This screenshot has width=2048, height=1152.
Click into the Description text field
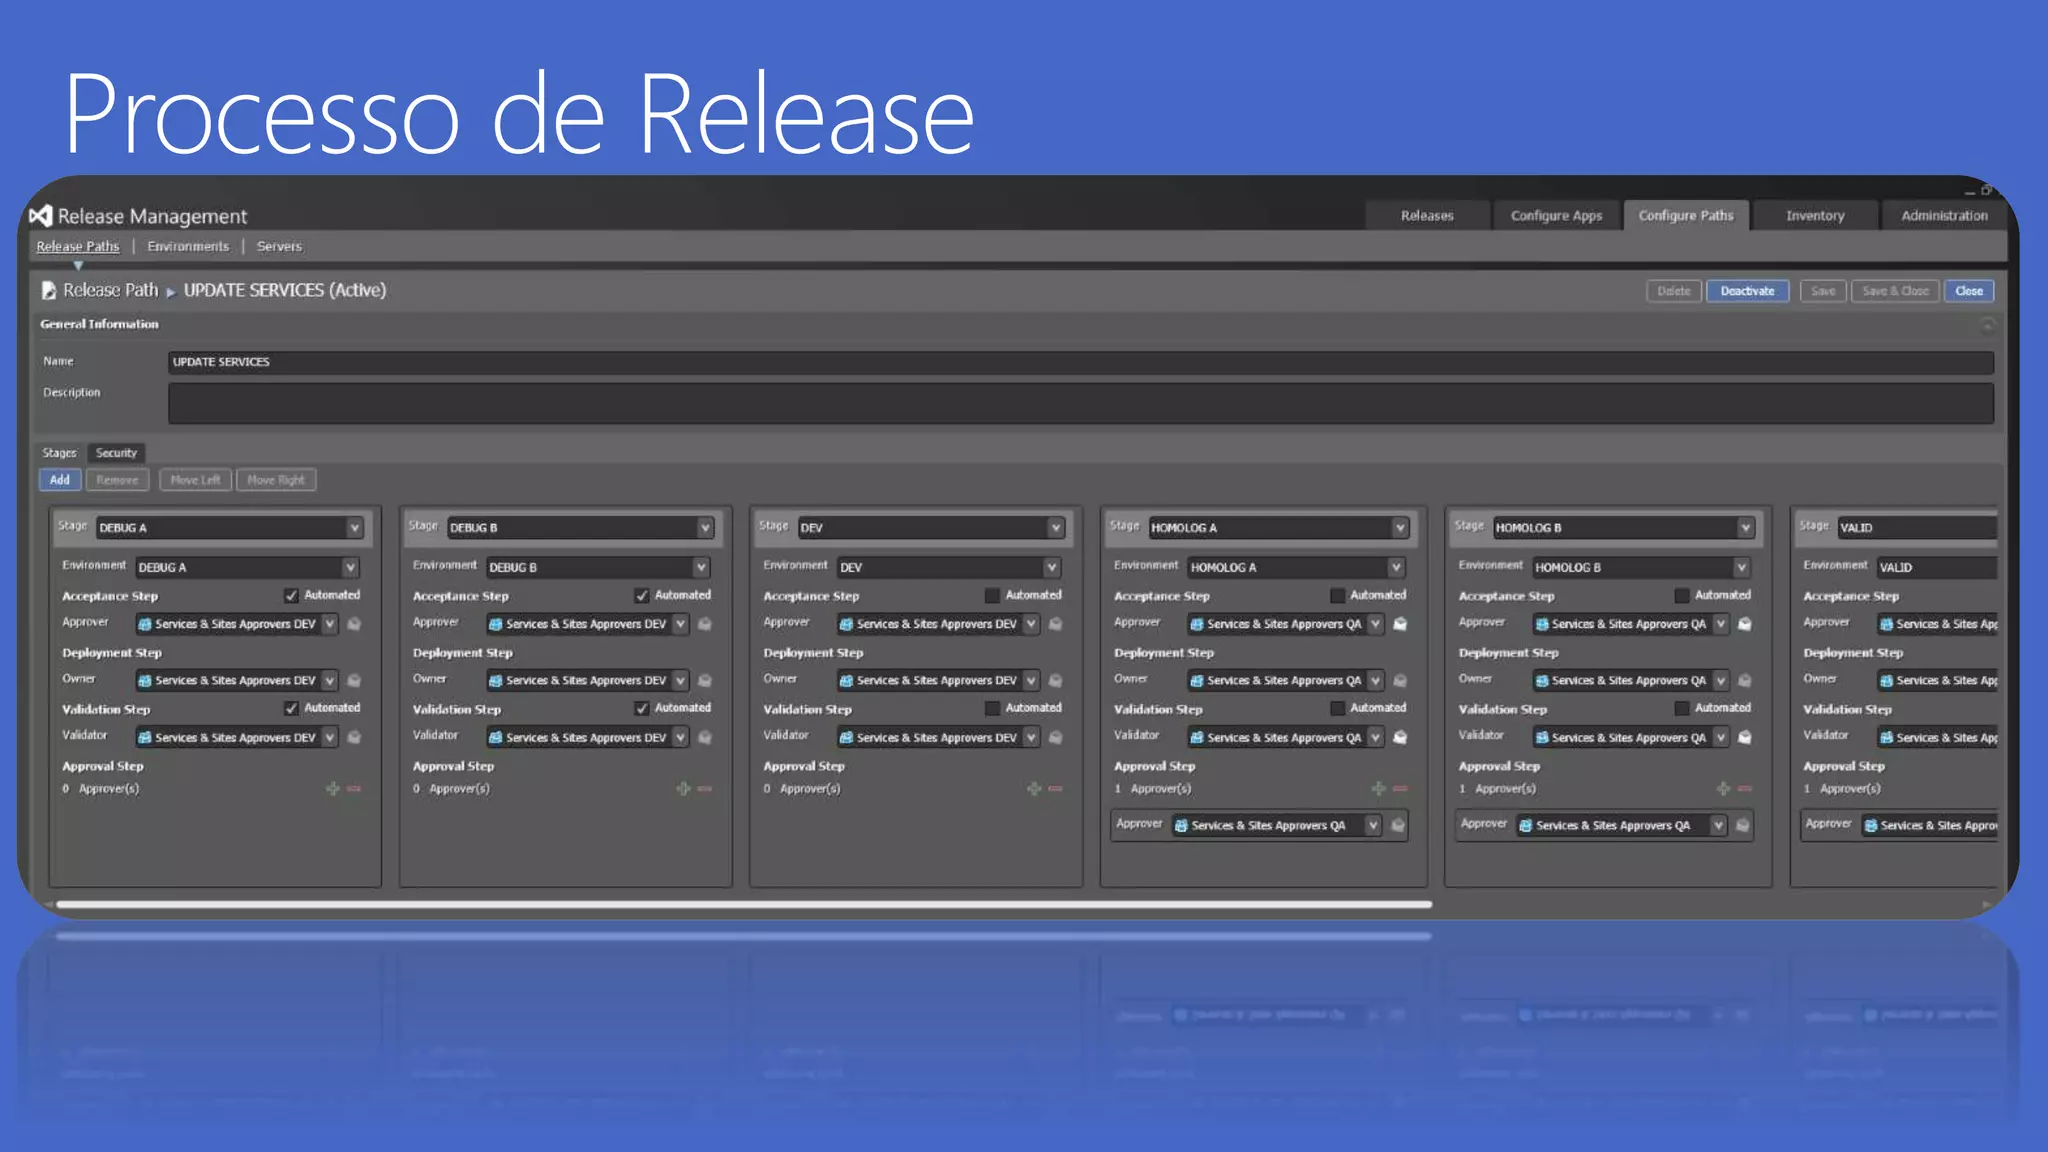1080,403
